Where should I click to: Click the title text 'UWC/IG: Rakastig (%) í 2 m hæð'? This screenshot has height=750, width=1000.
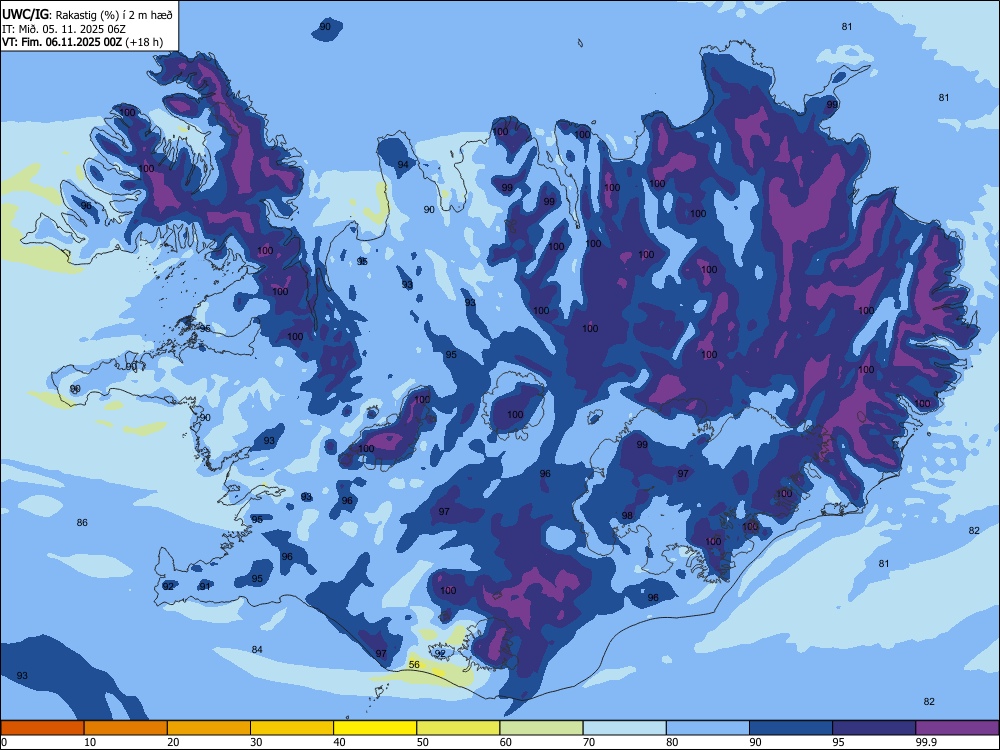[87, 14]
